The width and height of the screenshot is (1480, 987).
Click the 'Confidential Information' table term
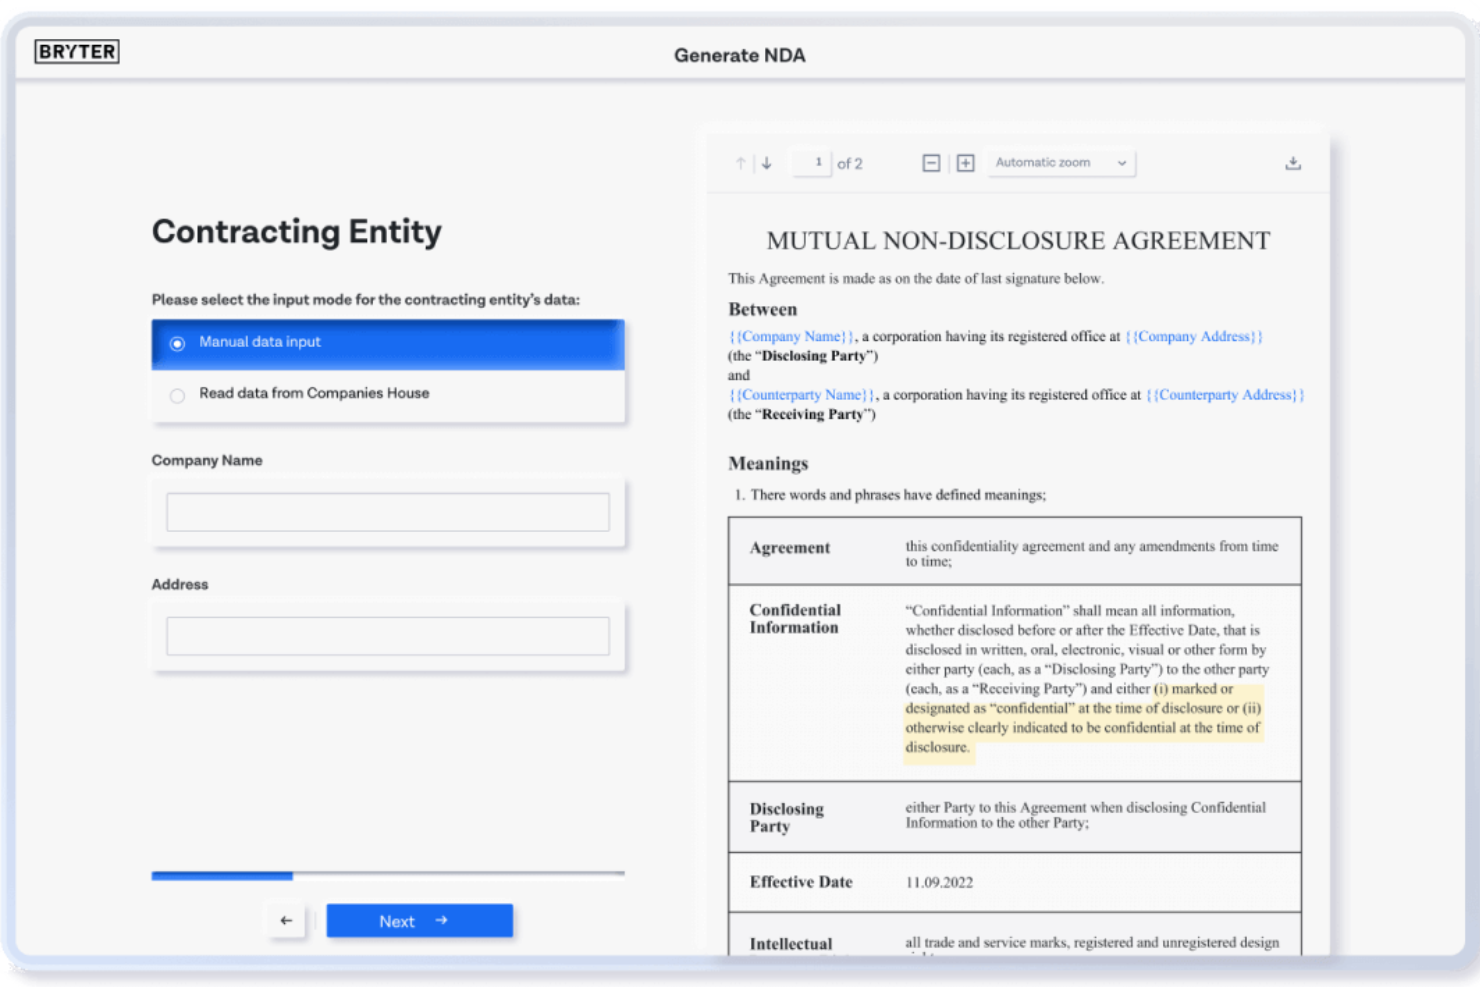tap(795, 619)
